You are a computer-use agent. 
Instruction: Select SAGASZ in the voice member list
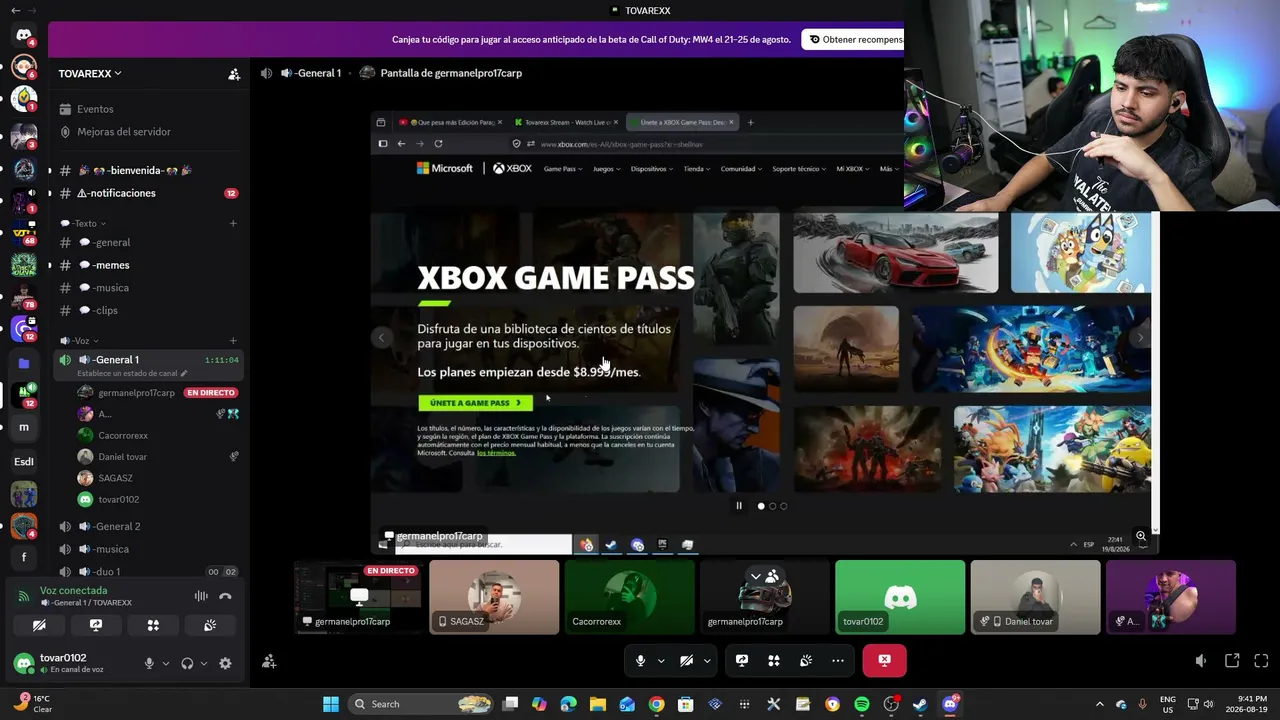(x=115, y=478)
